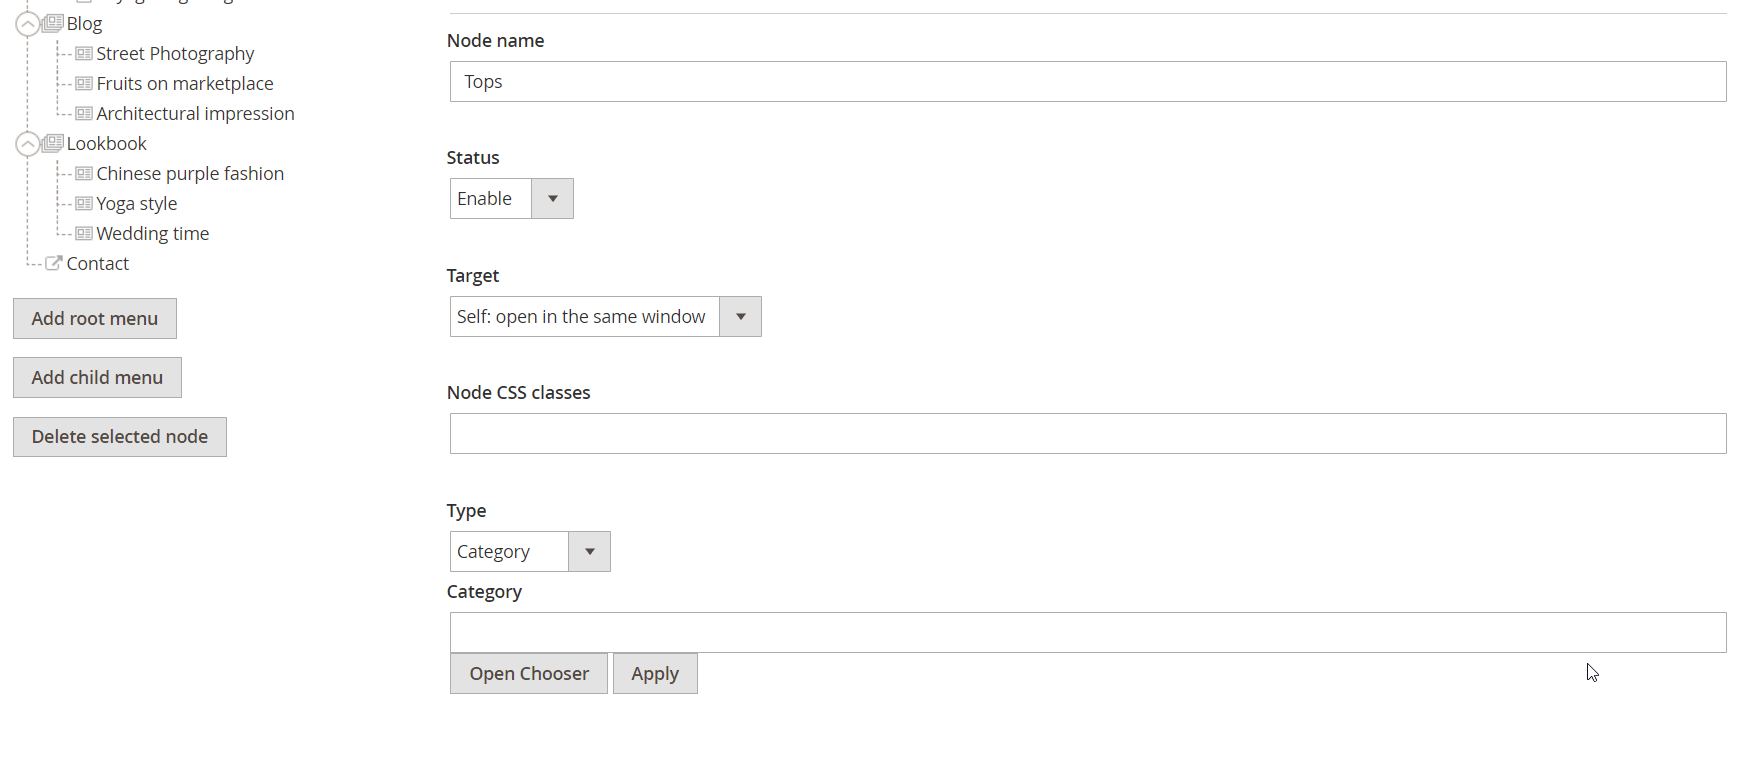Click the Yoga style page icon
Image resolution: width=1739 pixels, height=757 pixels.
(84, 203)
